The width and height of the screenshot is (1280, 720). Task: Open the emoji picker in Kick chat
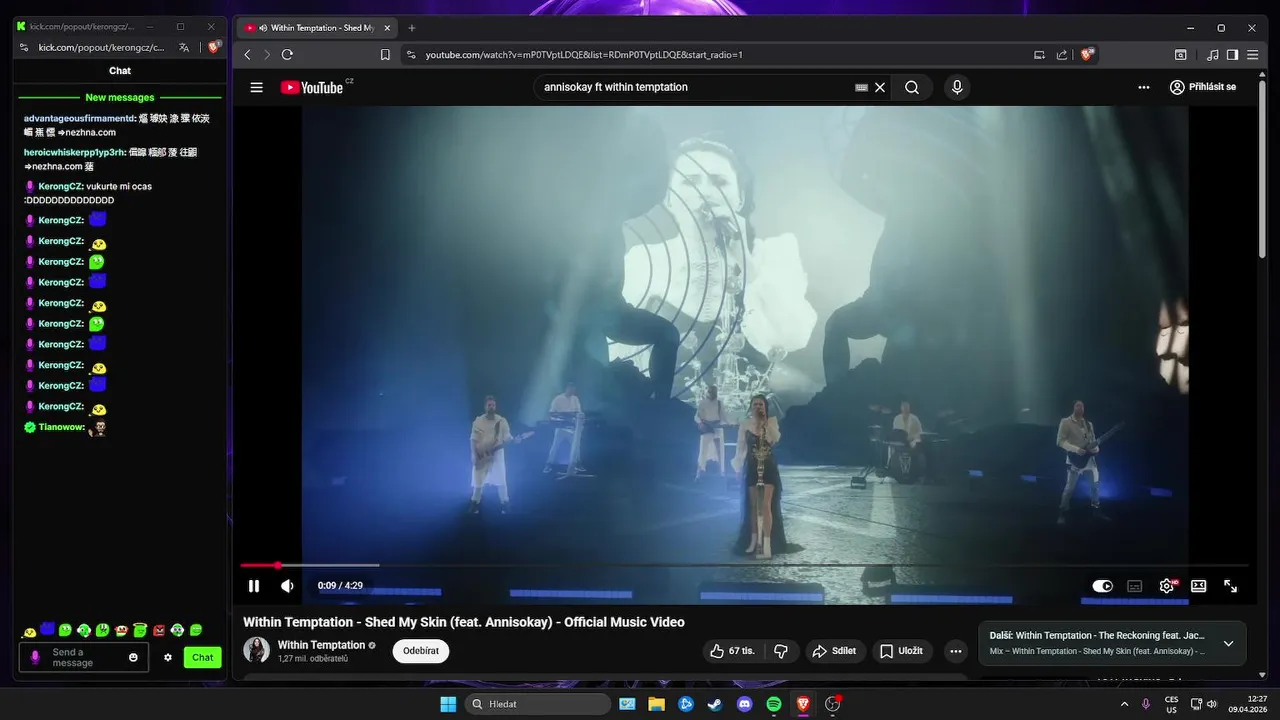(133, 657)
